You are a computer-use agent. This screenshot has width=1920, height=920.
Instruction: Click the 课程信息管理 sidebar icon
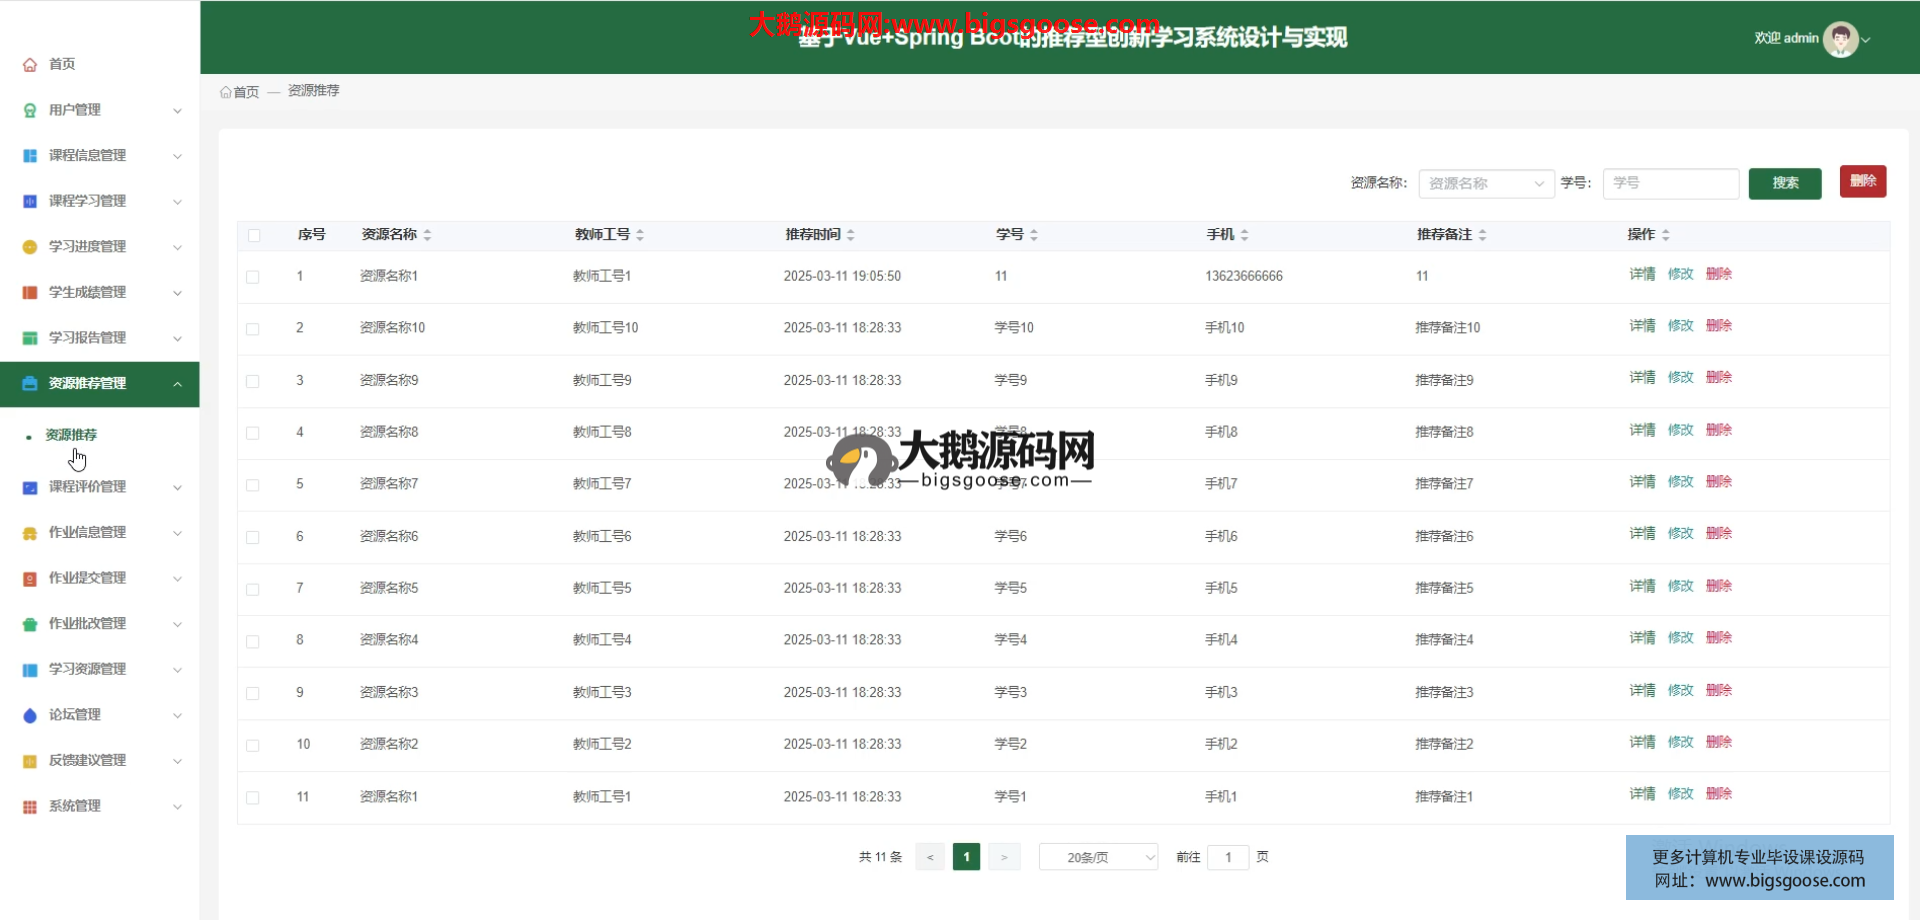(30, 156)
